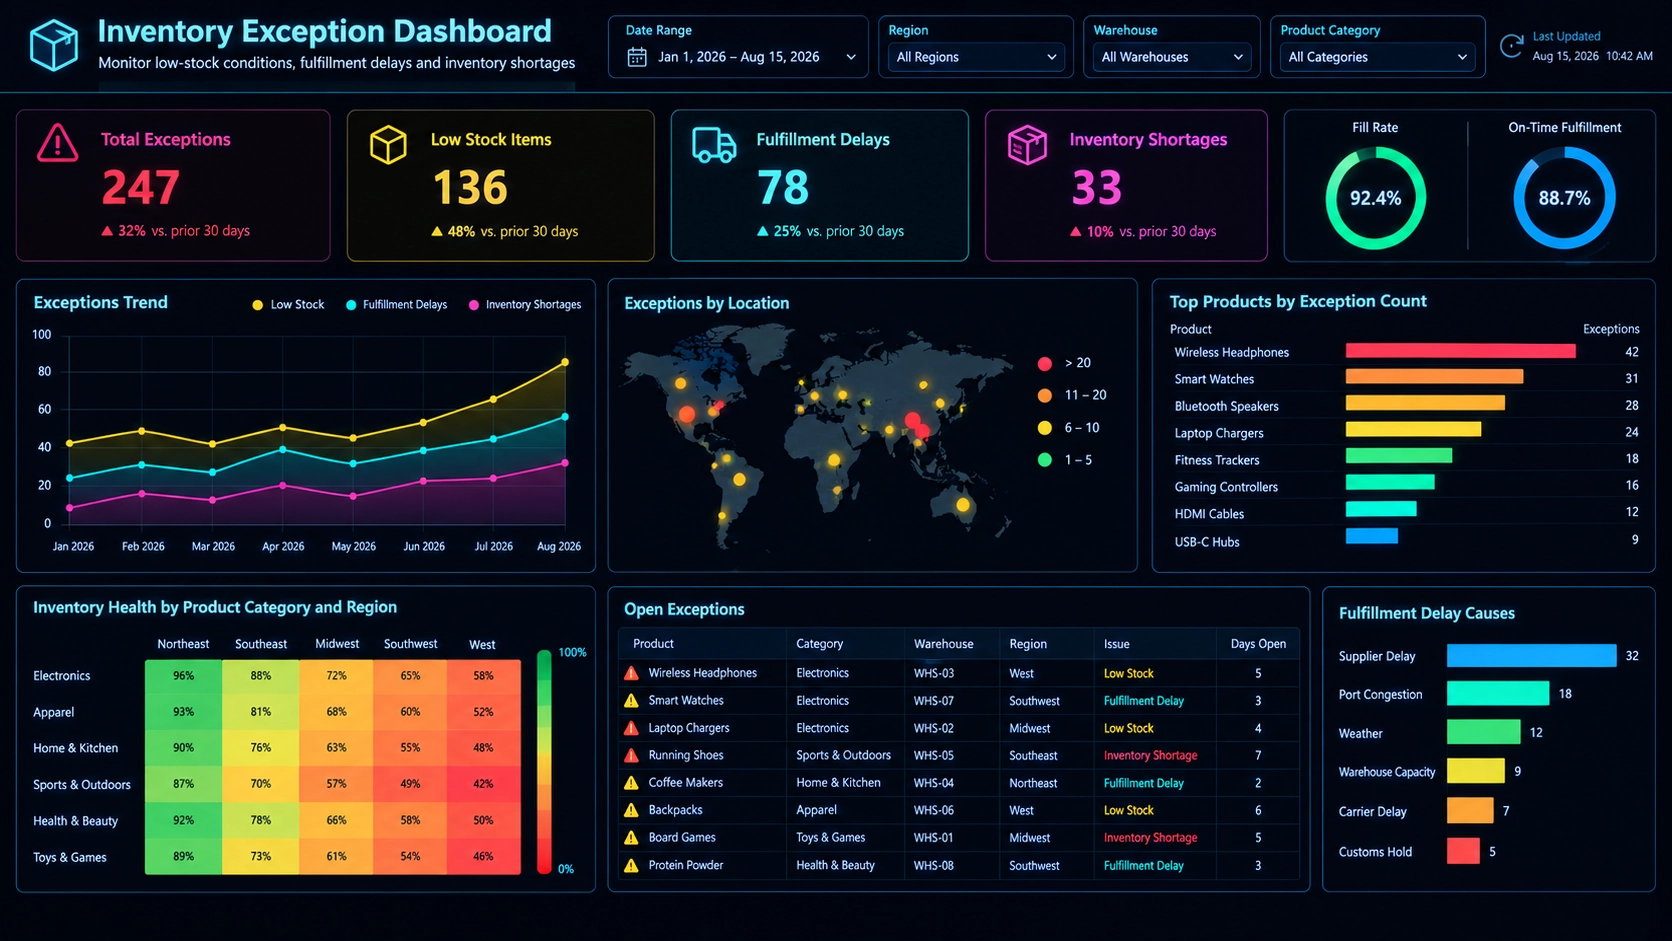Click the alert icon beside Laptop Chargers

[x=631, y=728]
